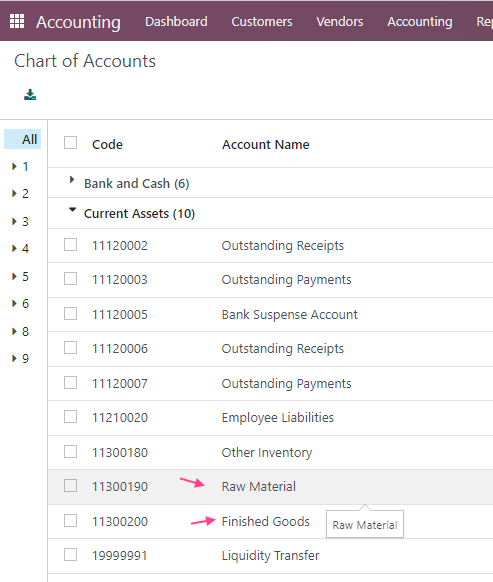
Task: Select the All filter in sidebar
Action: 23,139
